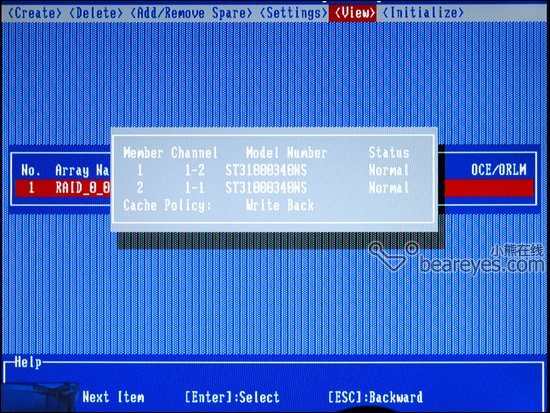This screenshot has width=550, height=413.
Task: Select the highlighted View menu
Action: pos(354,13)
